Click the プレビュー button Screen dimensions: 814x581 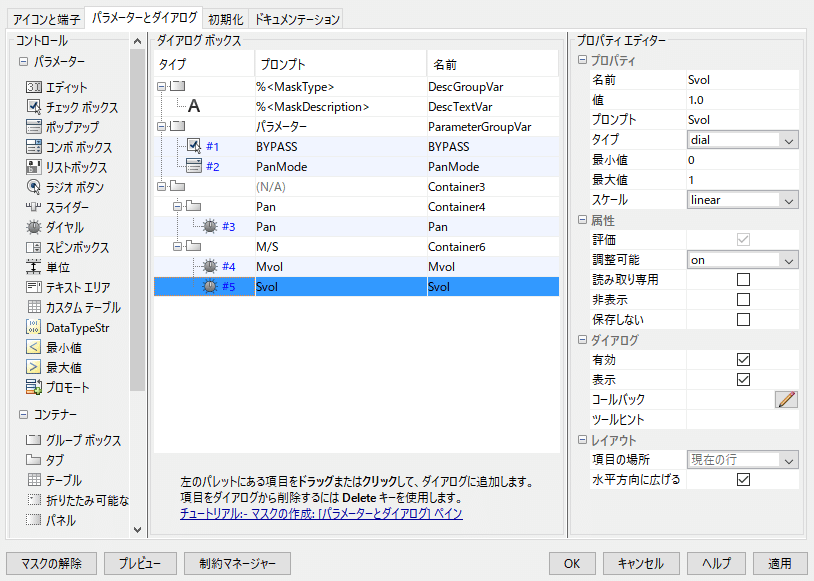click(x=140, y=563)
